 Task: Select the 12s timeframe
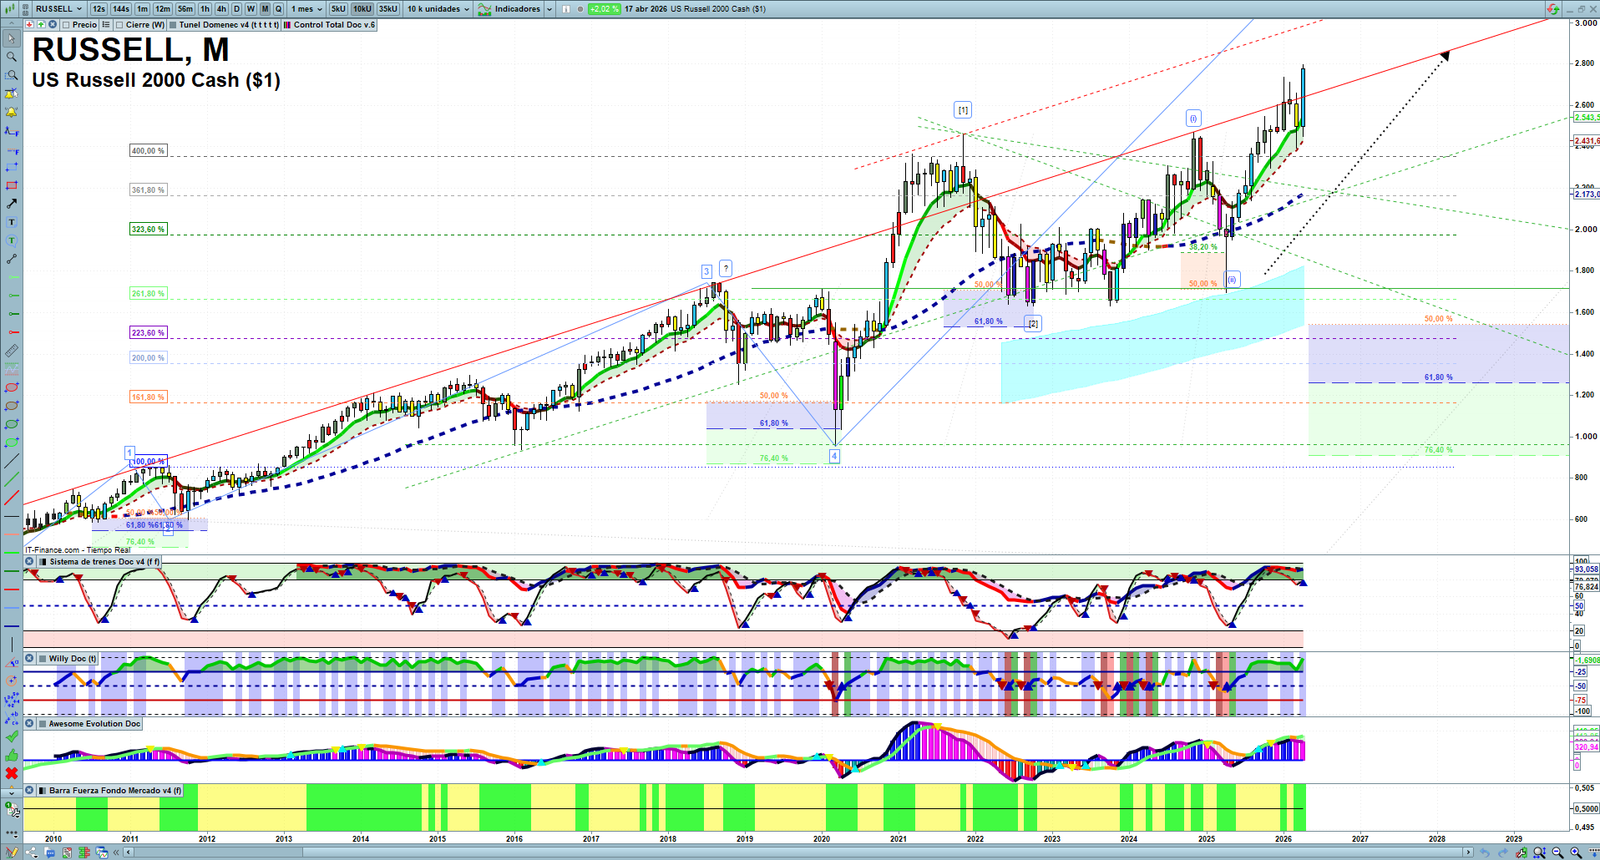pyautogui.click(x=98, y=9)
